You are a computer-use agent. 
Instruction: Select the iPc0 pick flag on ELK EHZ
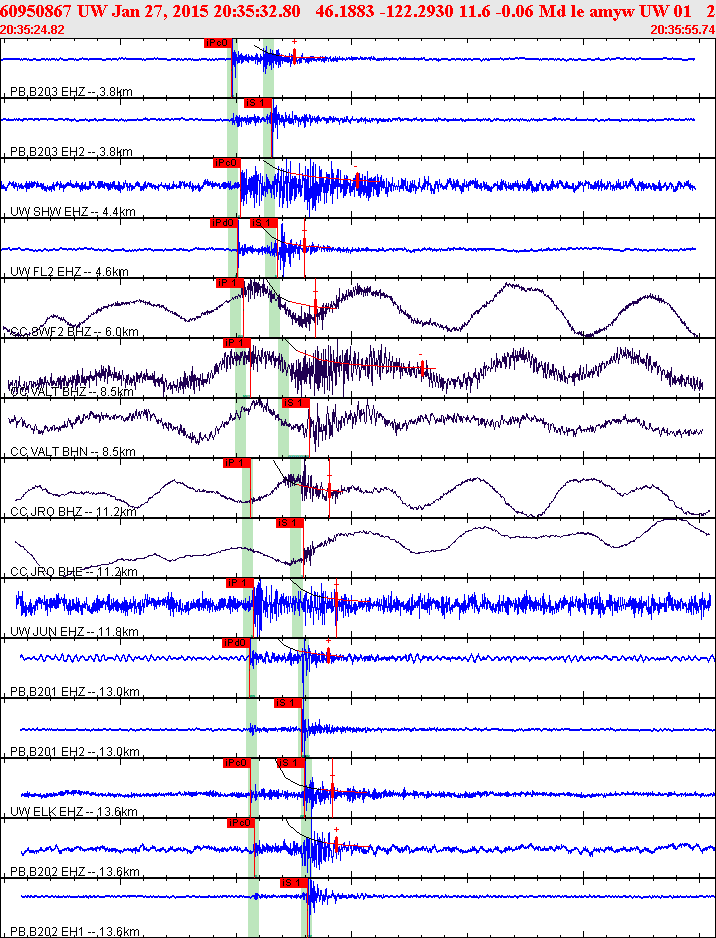237,763
